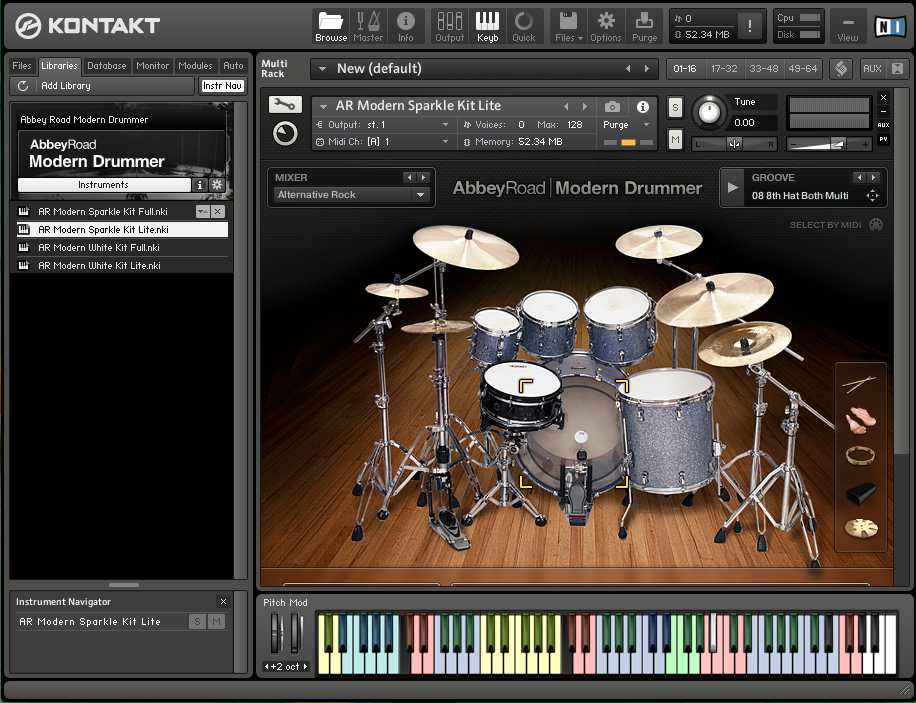Click the NI logo icon
Screen dimensions: 916x703
[890, 26]
